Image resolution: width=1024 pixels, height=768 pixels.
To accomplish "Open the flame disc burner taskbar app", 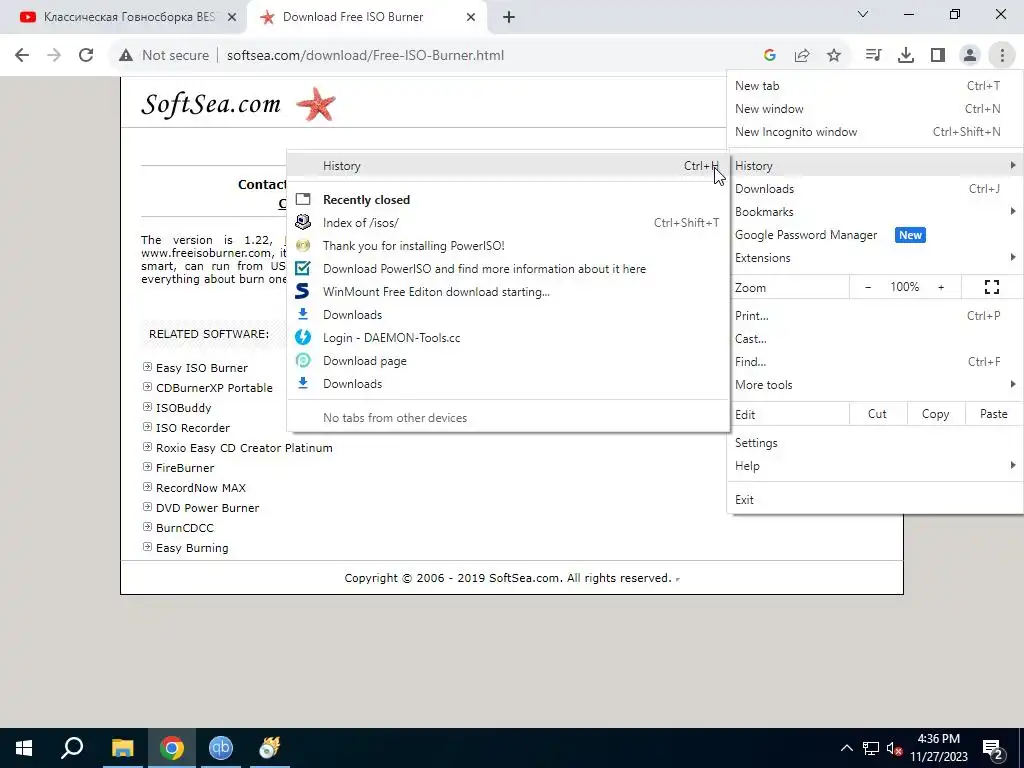I will click(x=269, y=748).
